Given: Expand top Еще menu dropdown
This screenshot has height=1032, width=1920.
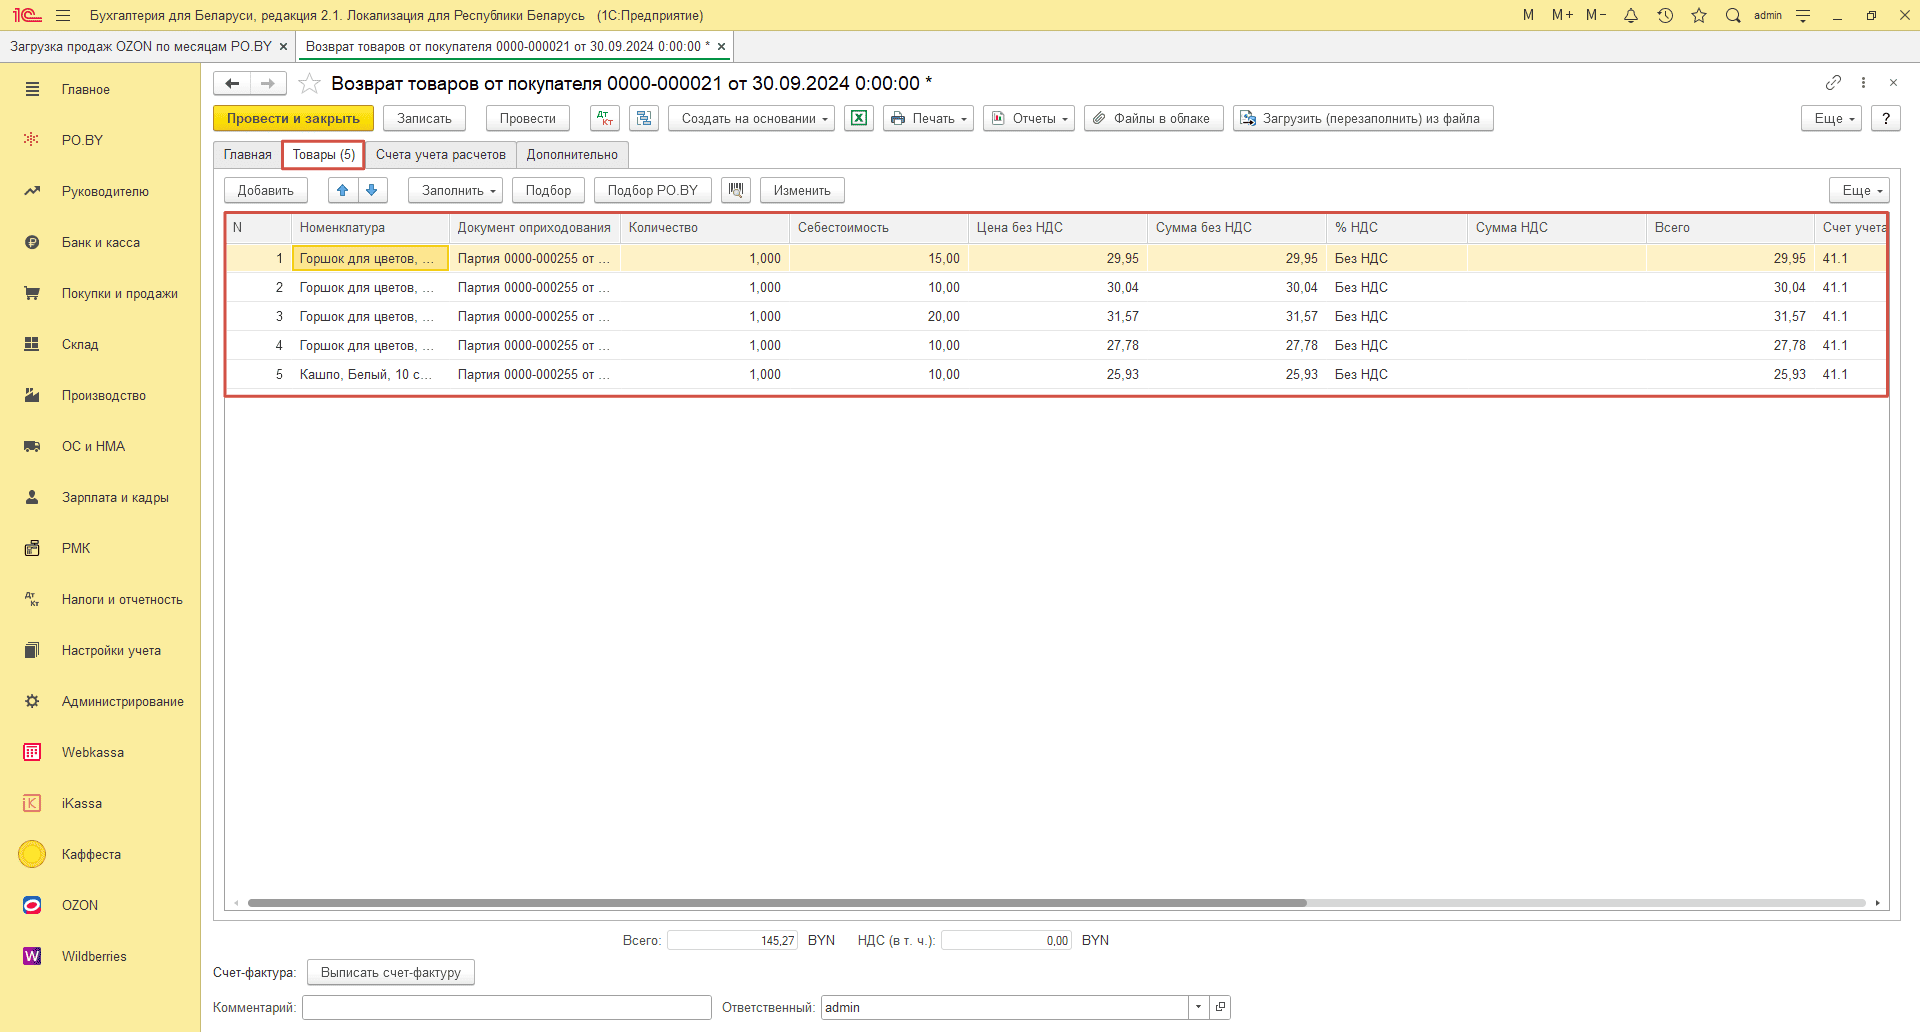Looking at the screenshot, I should pyautogui.click(x=1831, y=118).
